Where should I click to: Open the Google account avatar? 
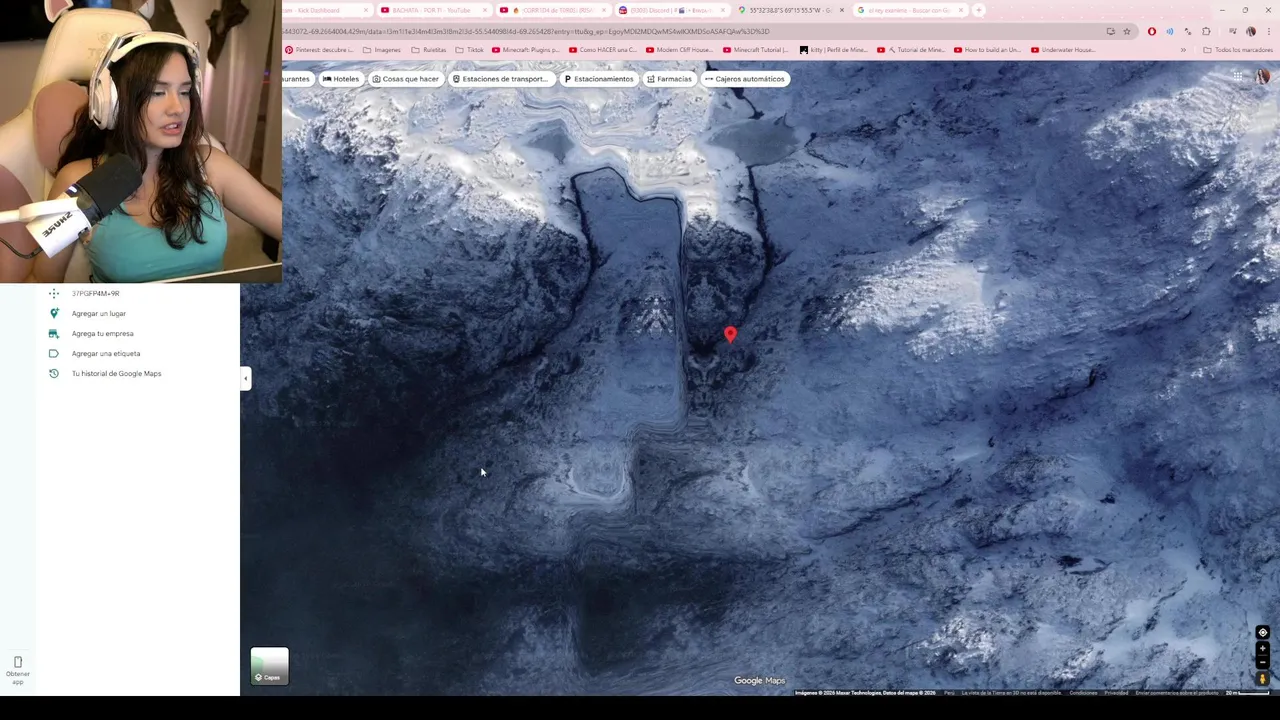pyautogui.click(x=1262, y=77)
